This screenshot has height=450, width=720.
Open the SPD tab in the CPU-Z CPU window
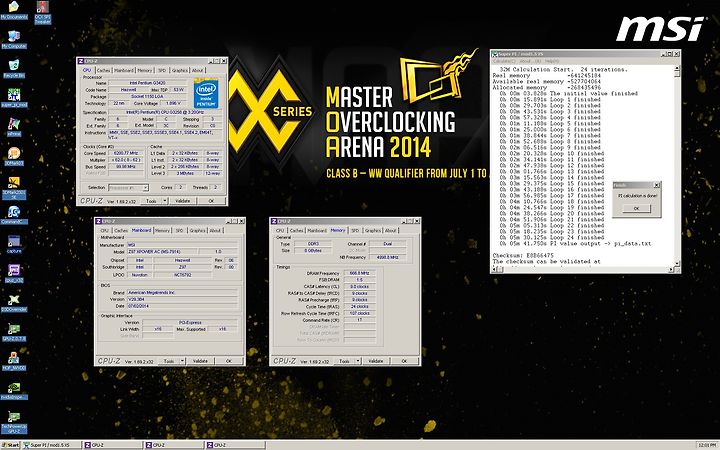coord(162,70)
